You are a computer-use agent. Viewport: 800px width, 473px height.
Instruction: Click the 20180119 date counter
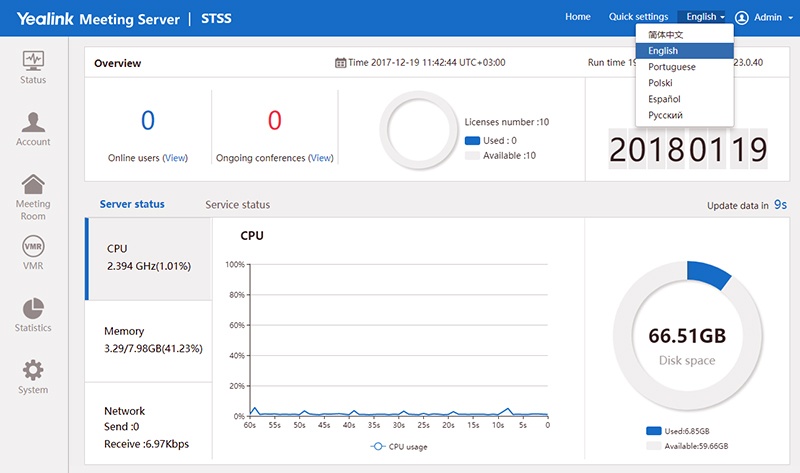click(x=688, y=149)
